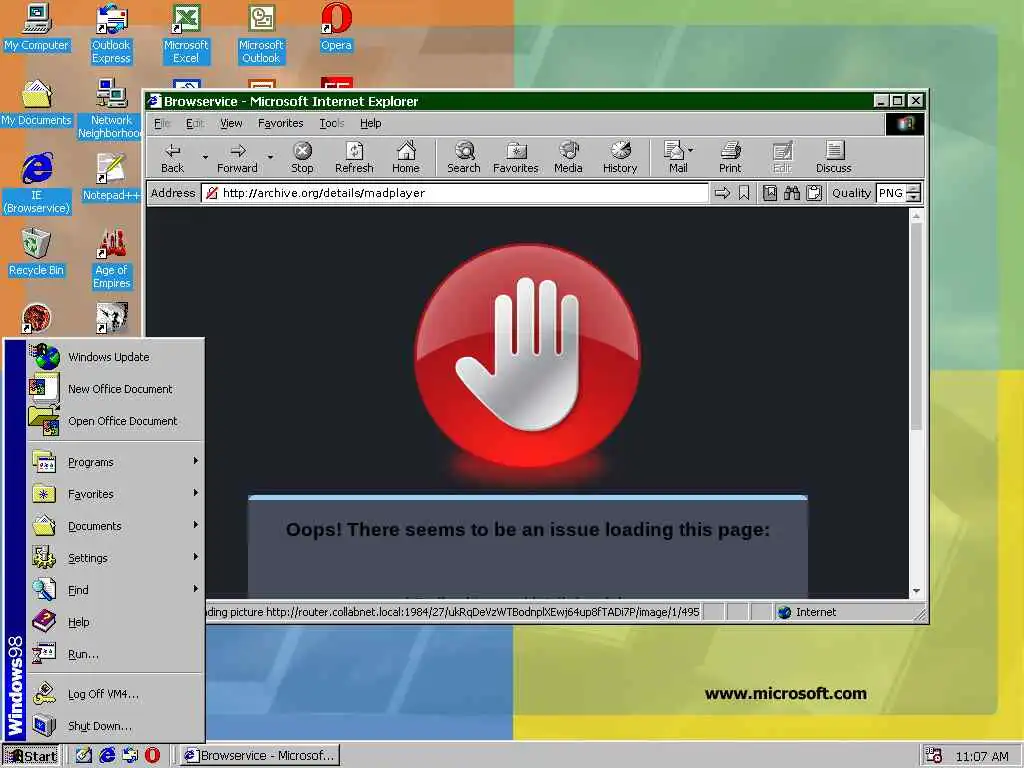Choose Log Off VM4...
Viewport: 1024px width, 768px height.
[x=116, y=694]
